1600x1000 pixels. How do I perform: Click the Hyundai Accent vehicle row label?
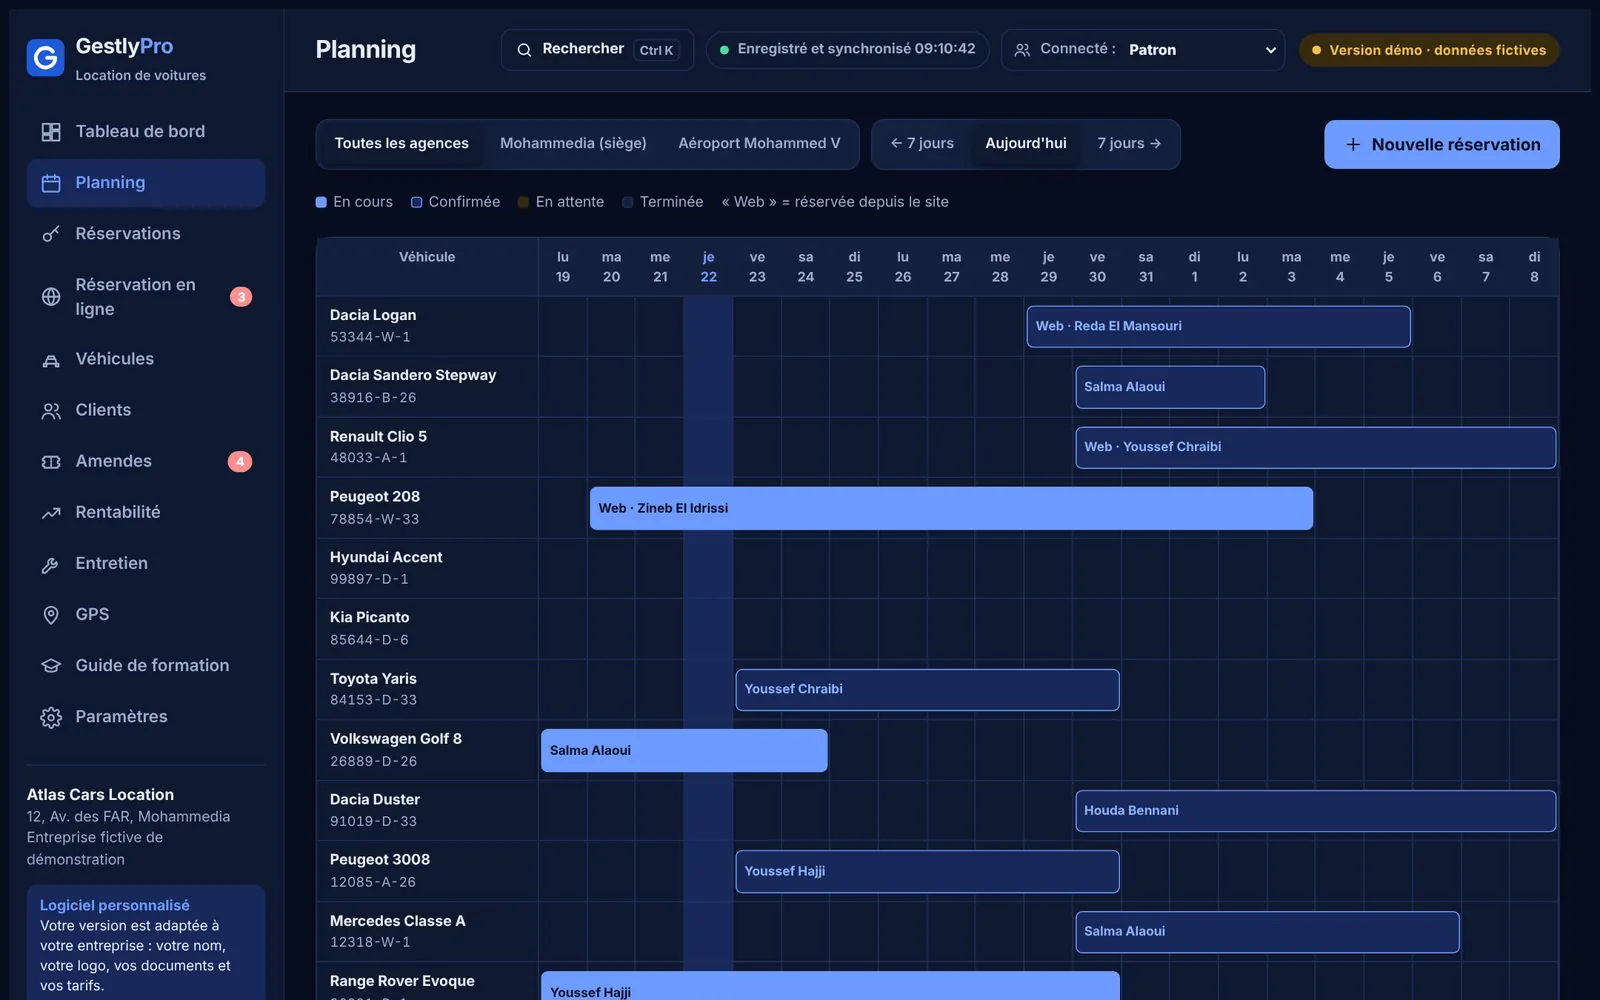pyautogui.click(x=427, y=568)
